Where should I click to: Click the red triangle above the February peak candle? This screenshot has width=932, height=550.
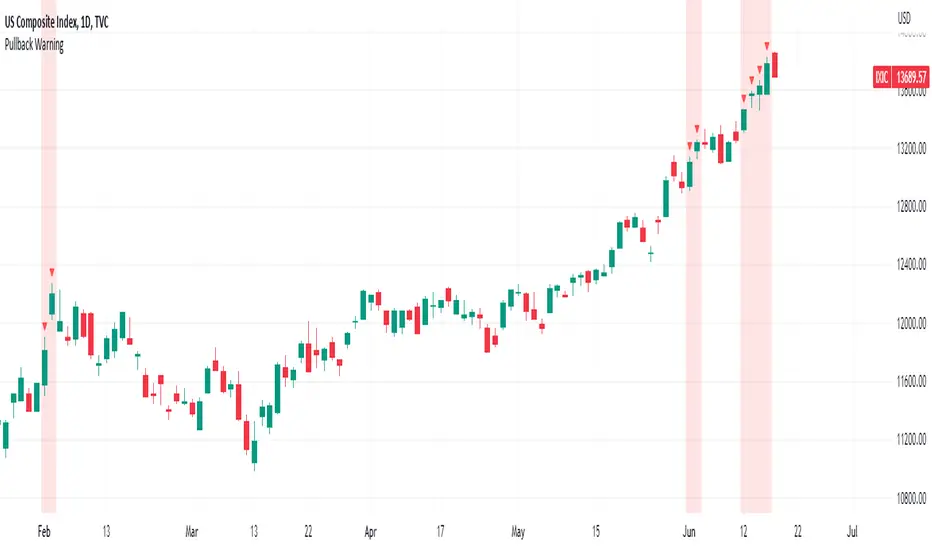[x=52, y=271]
